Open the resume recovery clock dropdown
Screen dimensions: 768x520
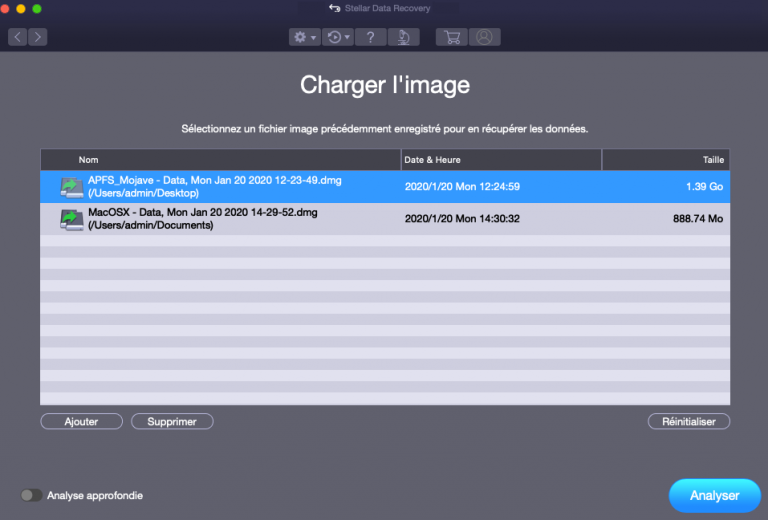coord(338,37)
